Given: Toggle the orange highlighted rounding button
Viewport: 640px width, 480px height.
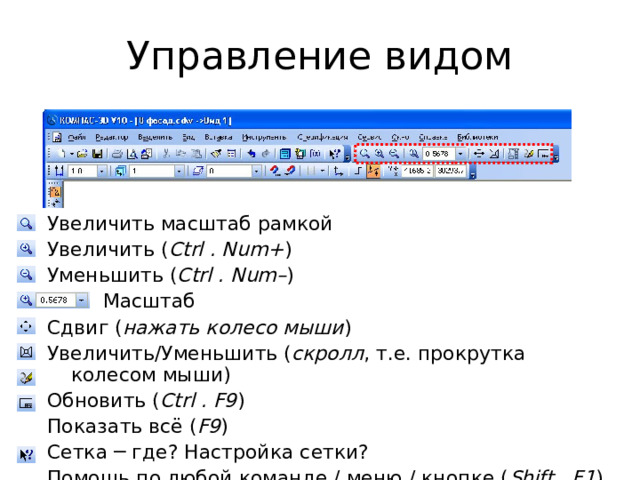Looking at the screenshot, I should click(373, 171).
